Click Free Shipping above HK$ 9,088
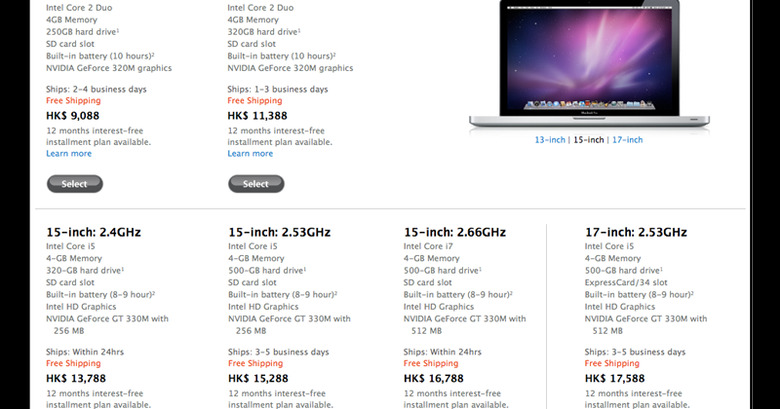780x409 pixels. coord(73,101)
